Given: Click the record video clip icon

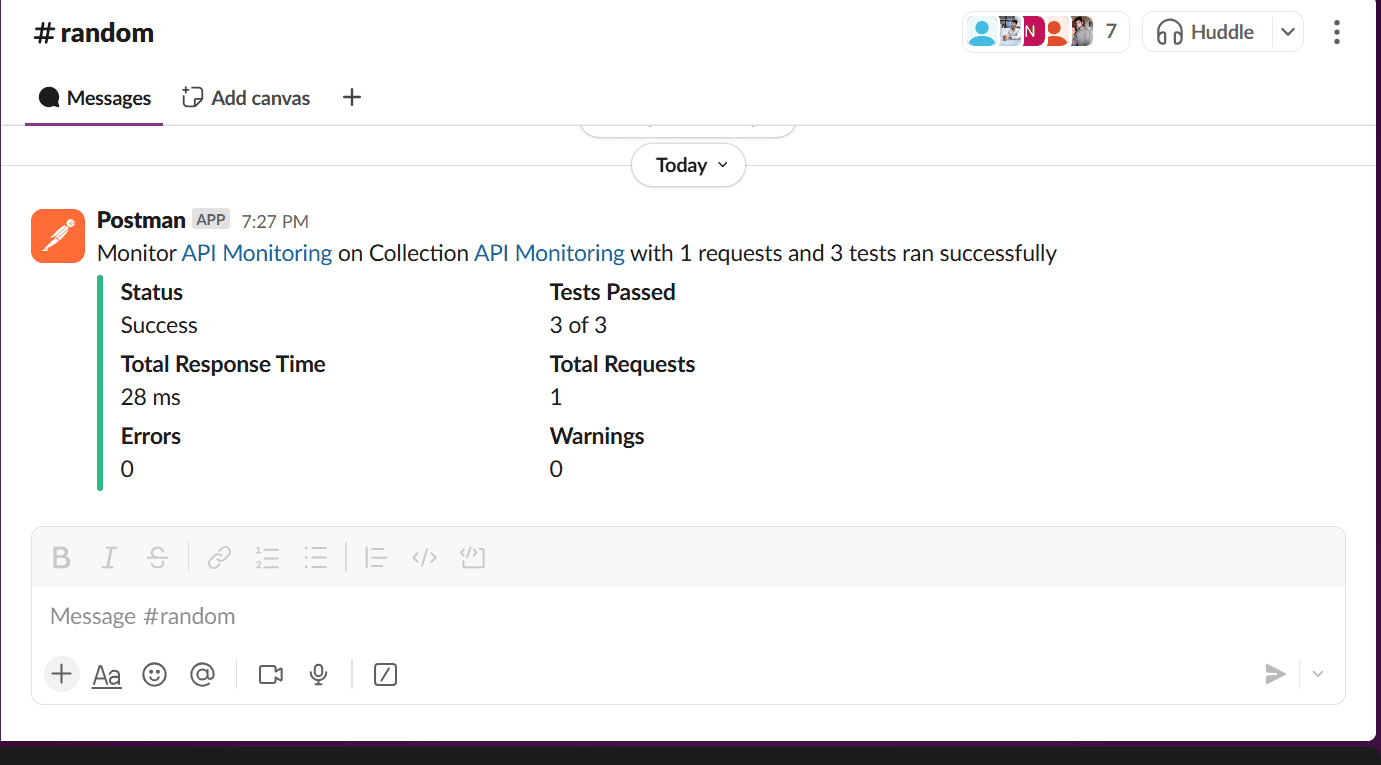Looking at the screenshot, I should [x=270, y=674].
